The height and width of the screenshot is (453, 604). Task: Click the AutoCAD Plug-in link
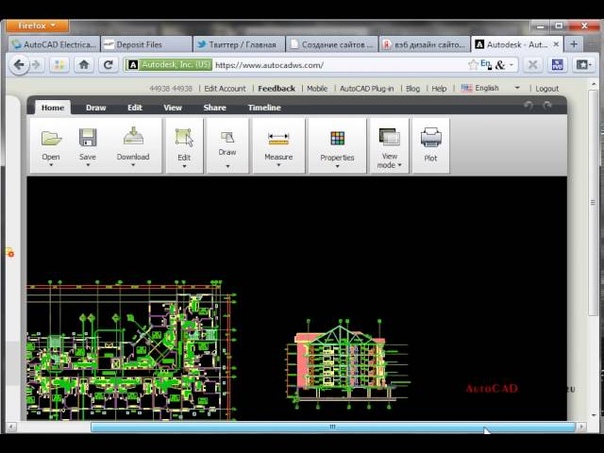(367, 89)
